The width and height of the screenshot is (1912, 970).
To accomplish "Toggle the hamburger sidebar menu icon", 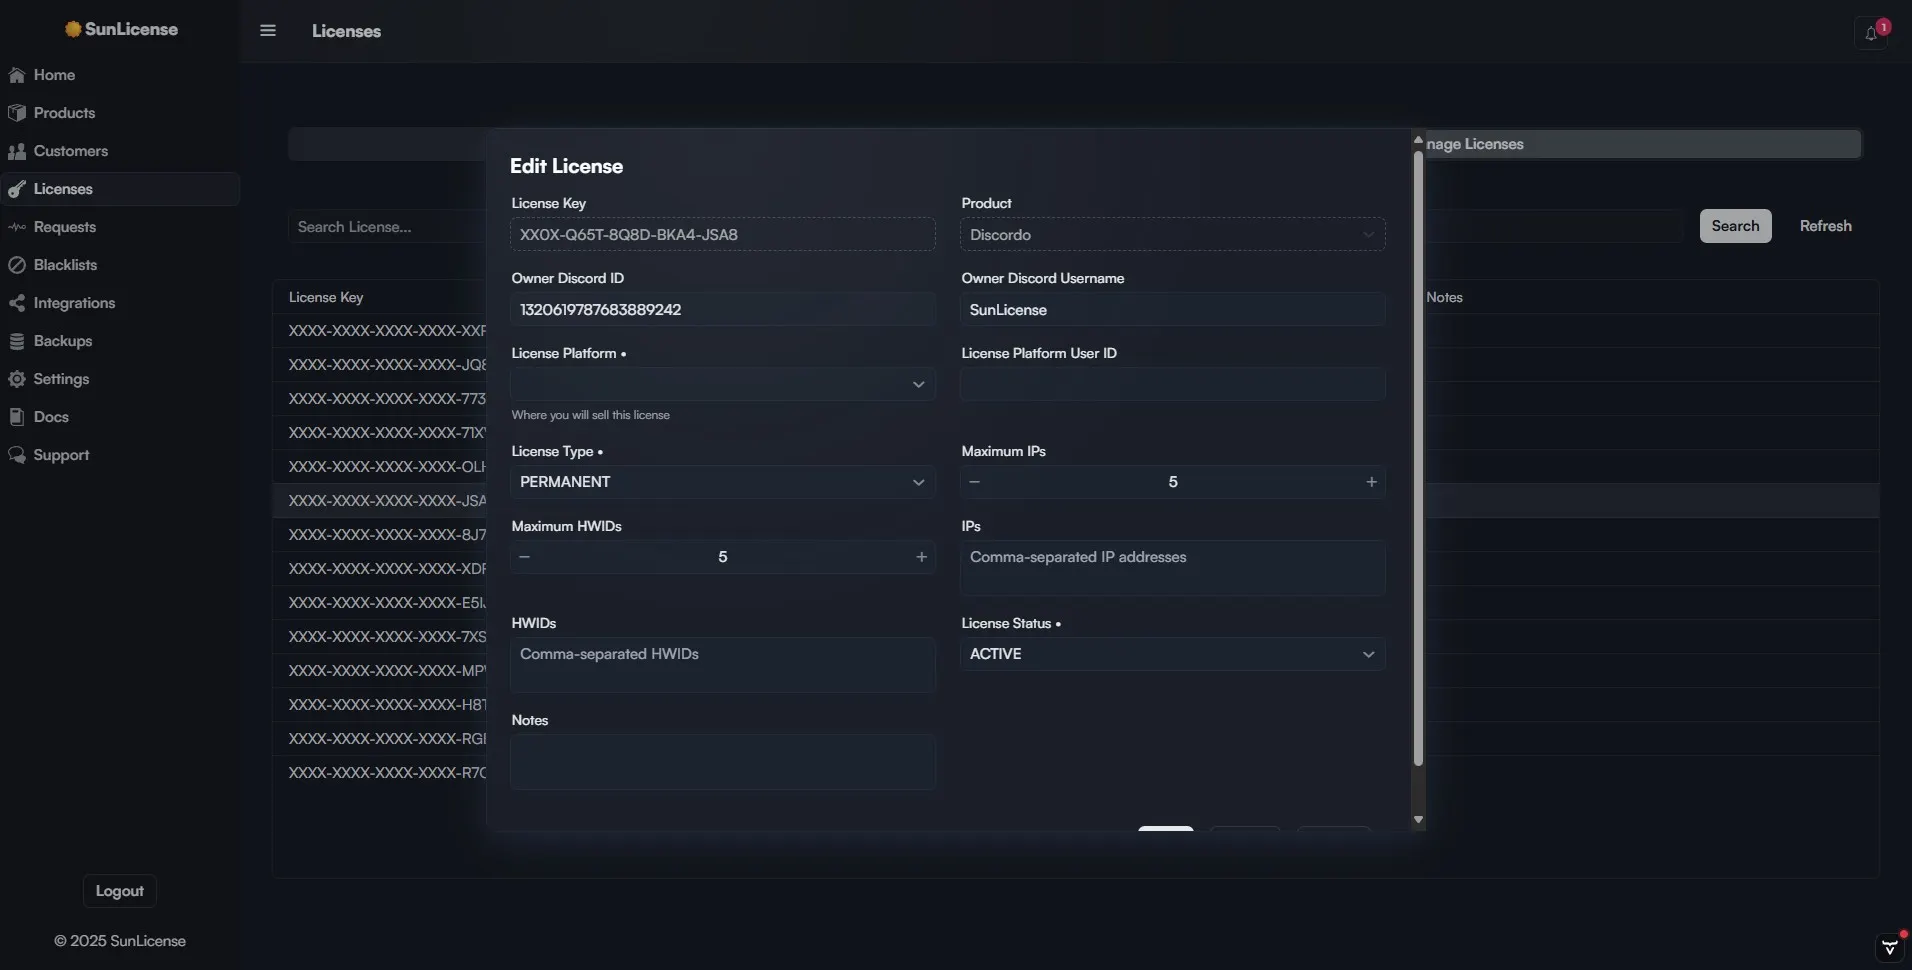I will 268,31.
